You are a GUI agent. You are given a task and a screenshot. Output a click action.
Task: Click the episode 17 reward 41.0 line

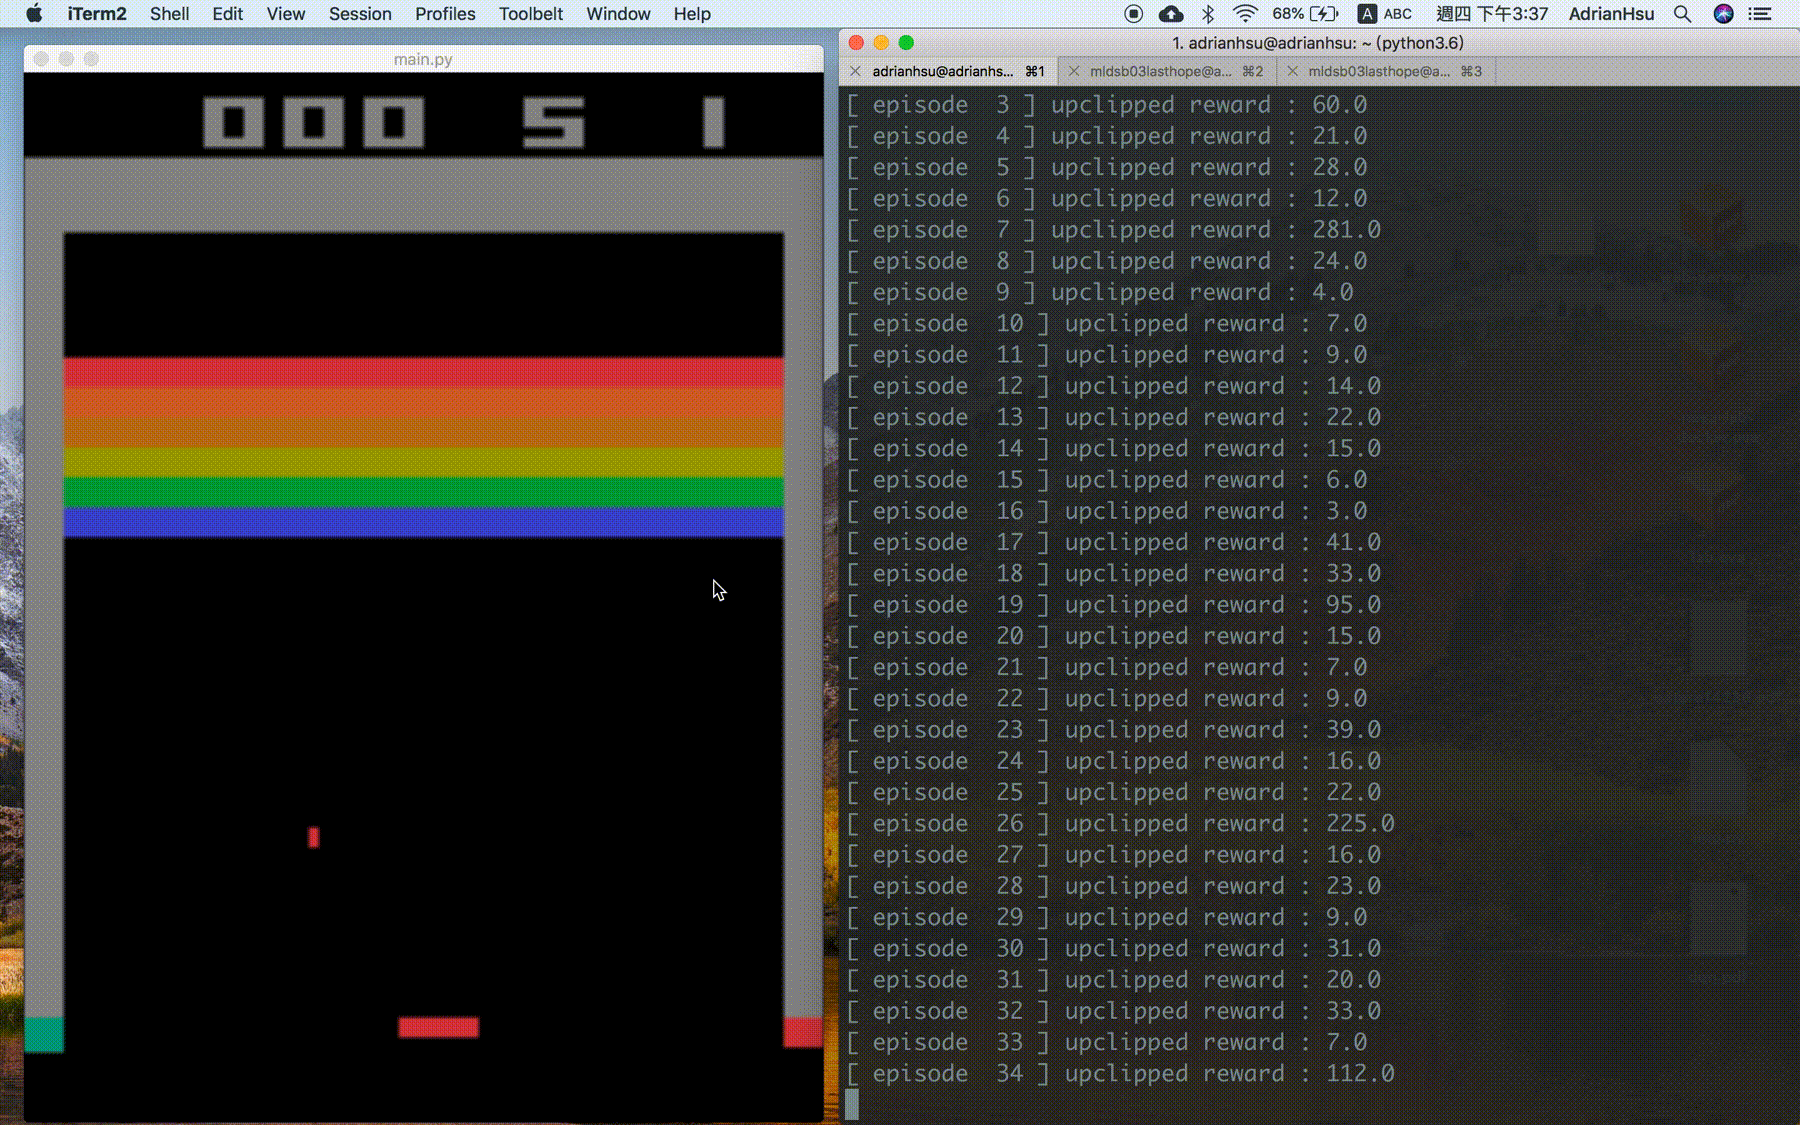(1114, 542)
